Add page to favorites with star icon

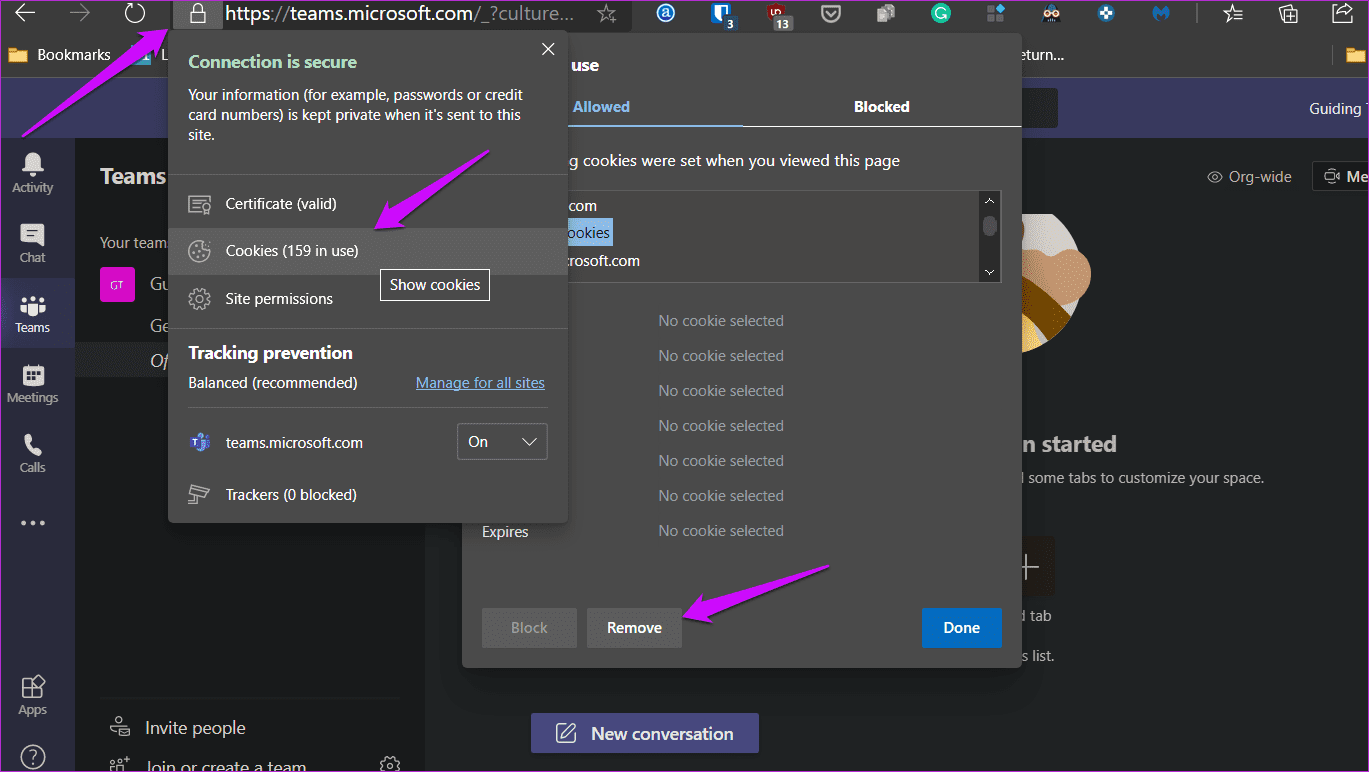coord(606,14)
